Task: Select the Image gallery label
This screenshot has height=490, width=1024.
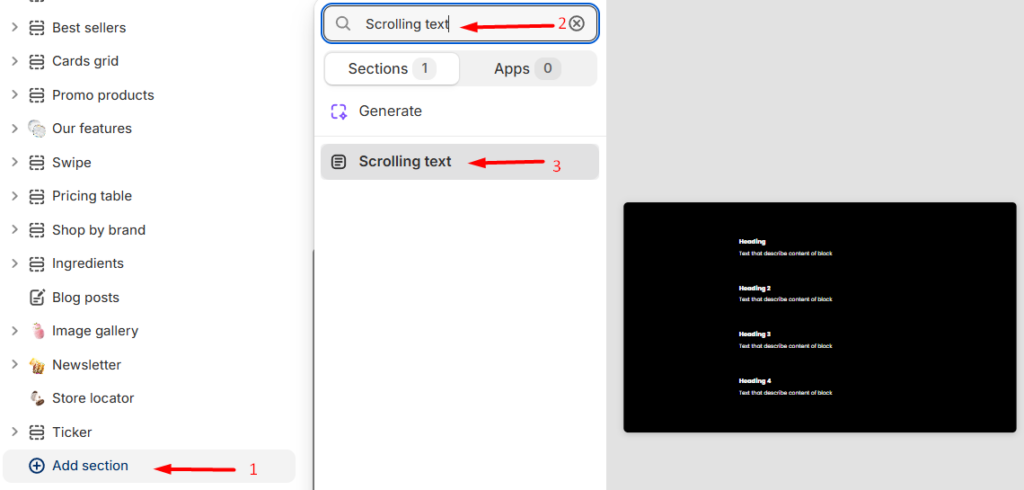Action: (x=95, y=331)
